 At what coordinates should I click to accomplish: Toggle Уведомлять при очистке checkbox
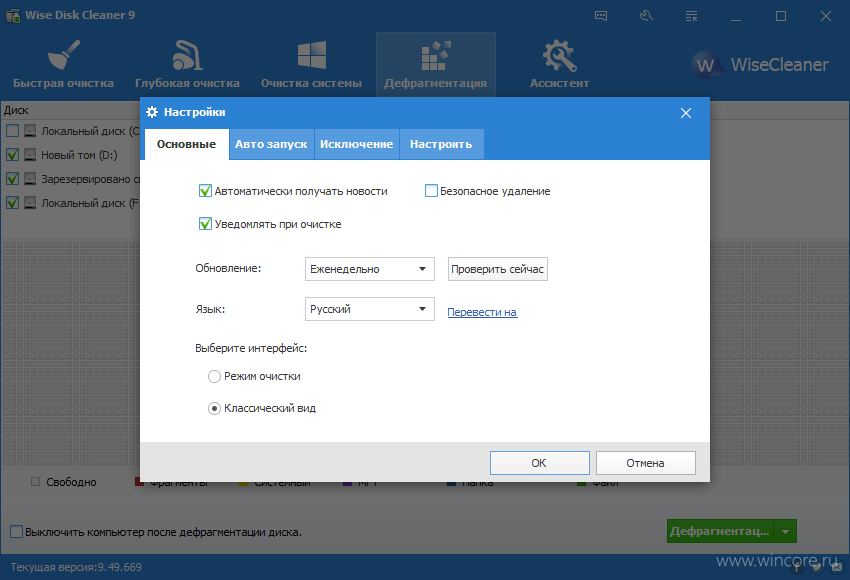point(205,224)
